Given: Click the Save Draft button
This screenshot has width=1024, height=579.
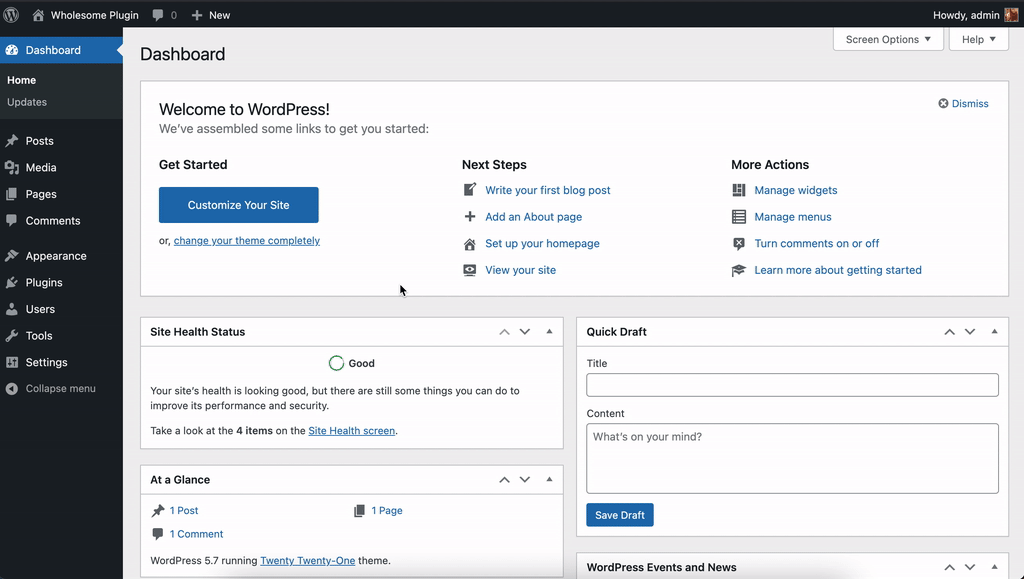Looking at the screenshot, I should (x=620, y=515).
